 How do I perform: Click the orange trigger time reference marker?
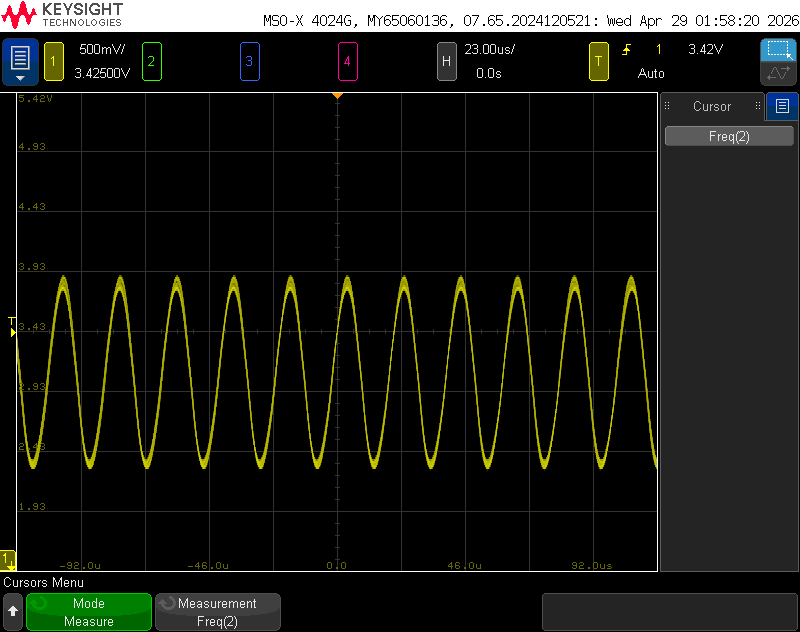coord(337,95)
